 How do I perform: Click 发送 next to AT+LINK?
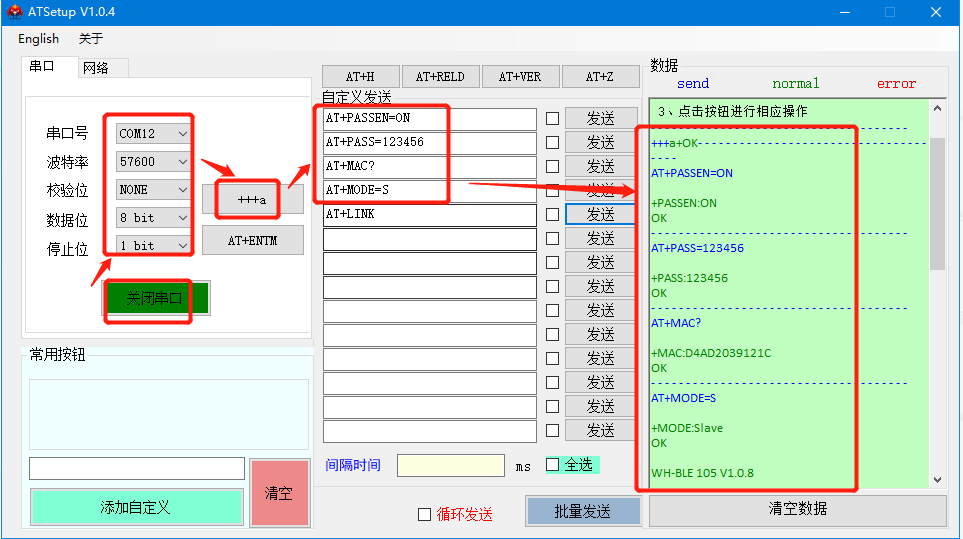pos(600,214)
